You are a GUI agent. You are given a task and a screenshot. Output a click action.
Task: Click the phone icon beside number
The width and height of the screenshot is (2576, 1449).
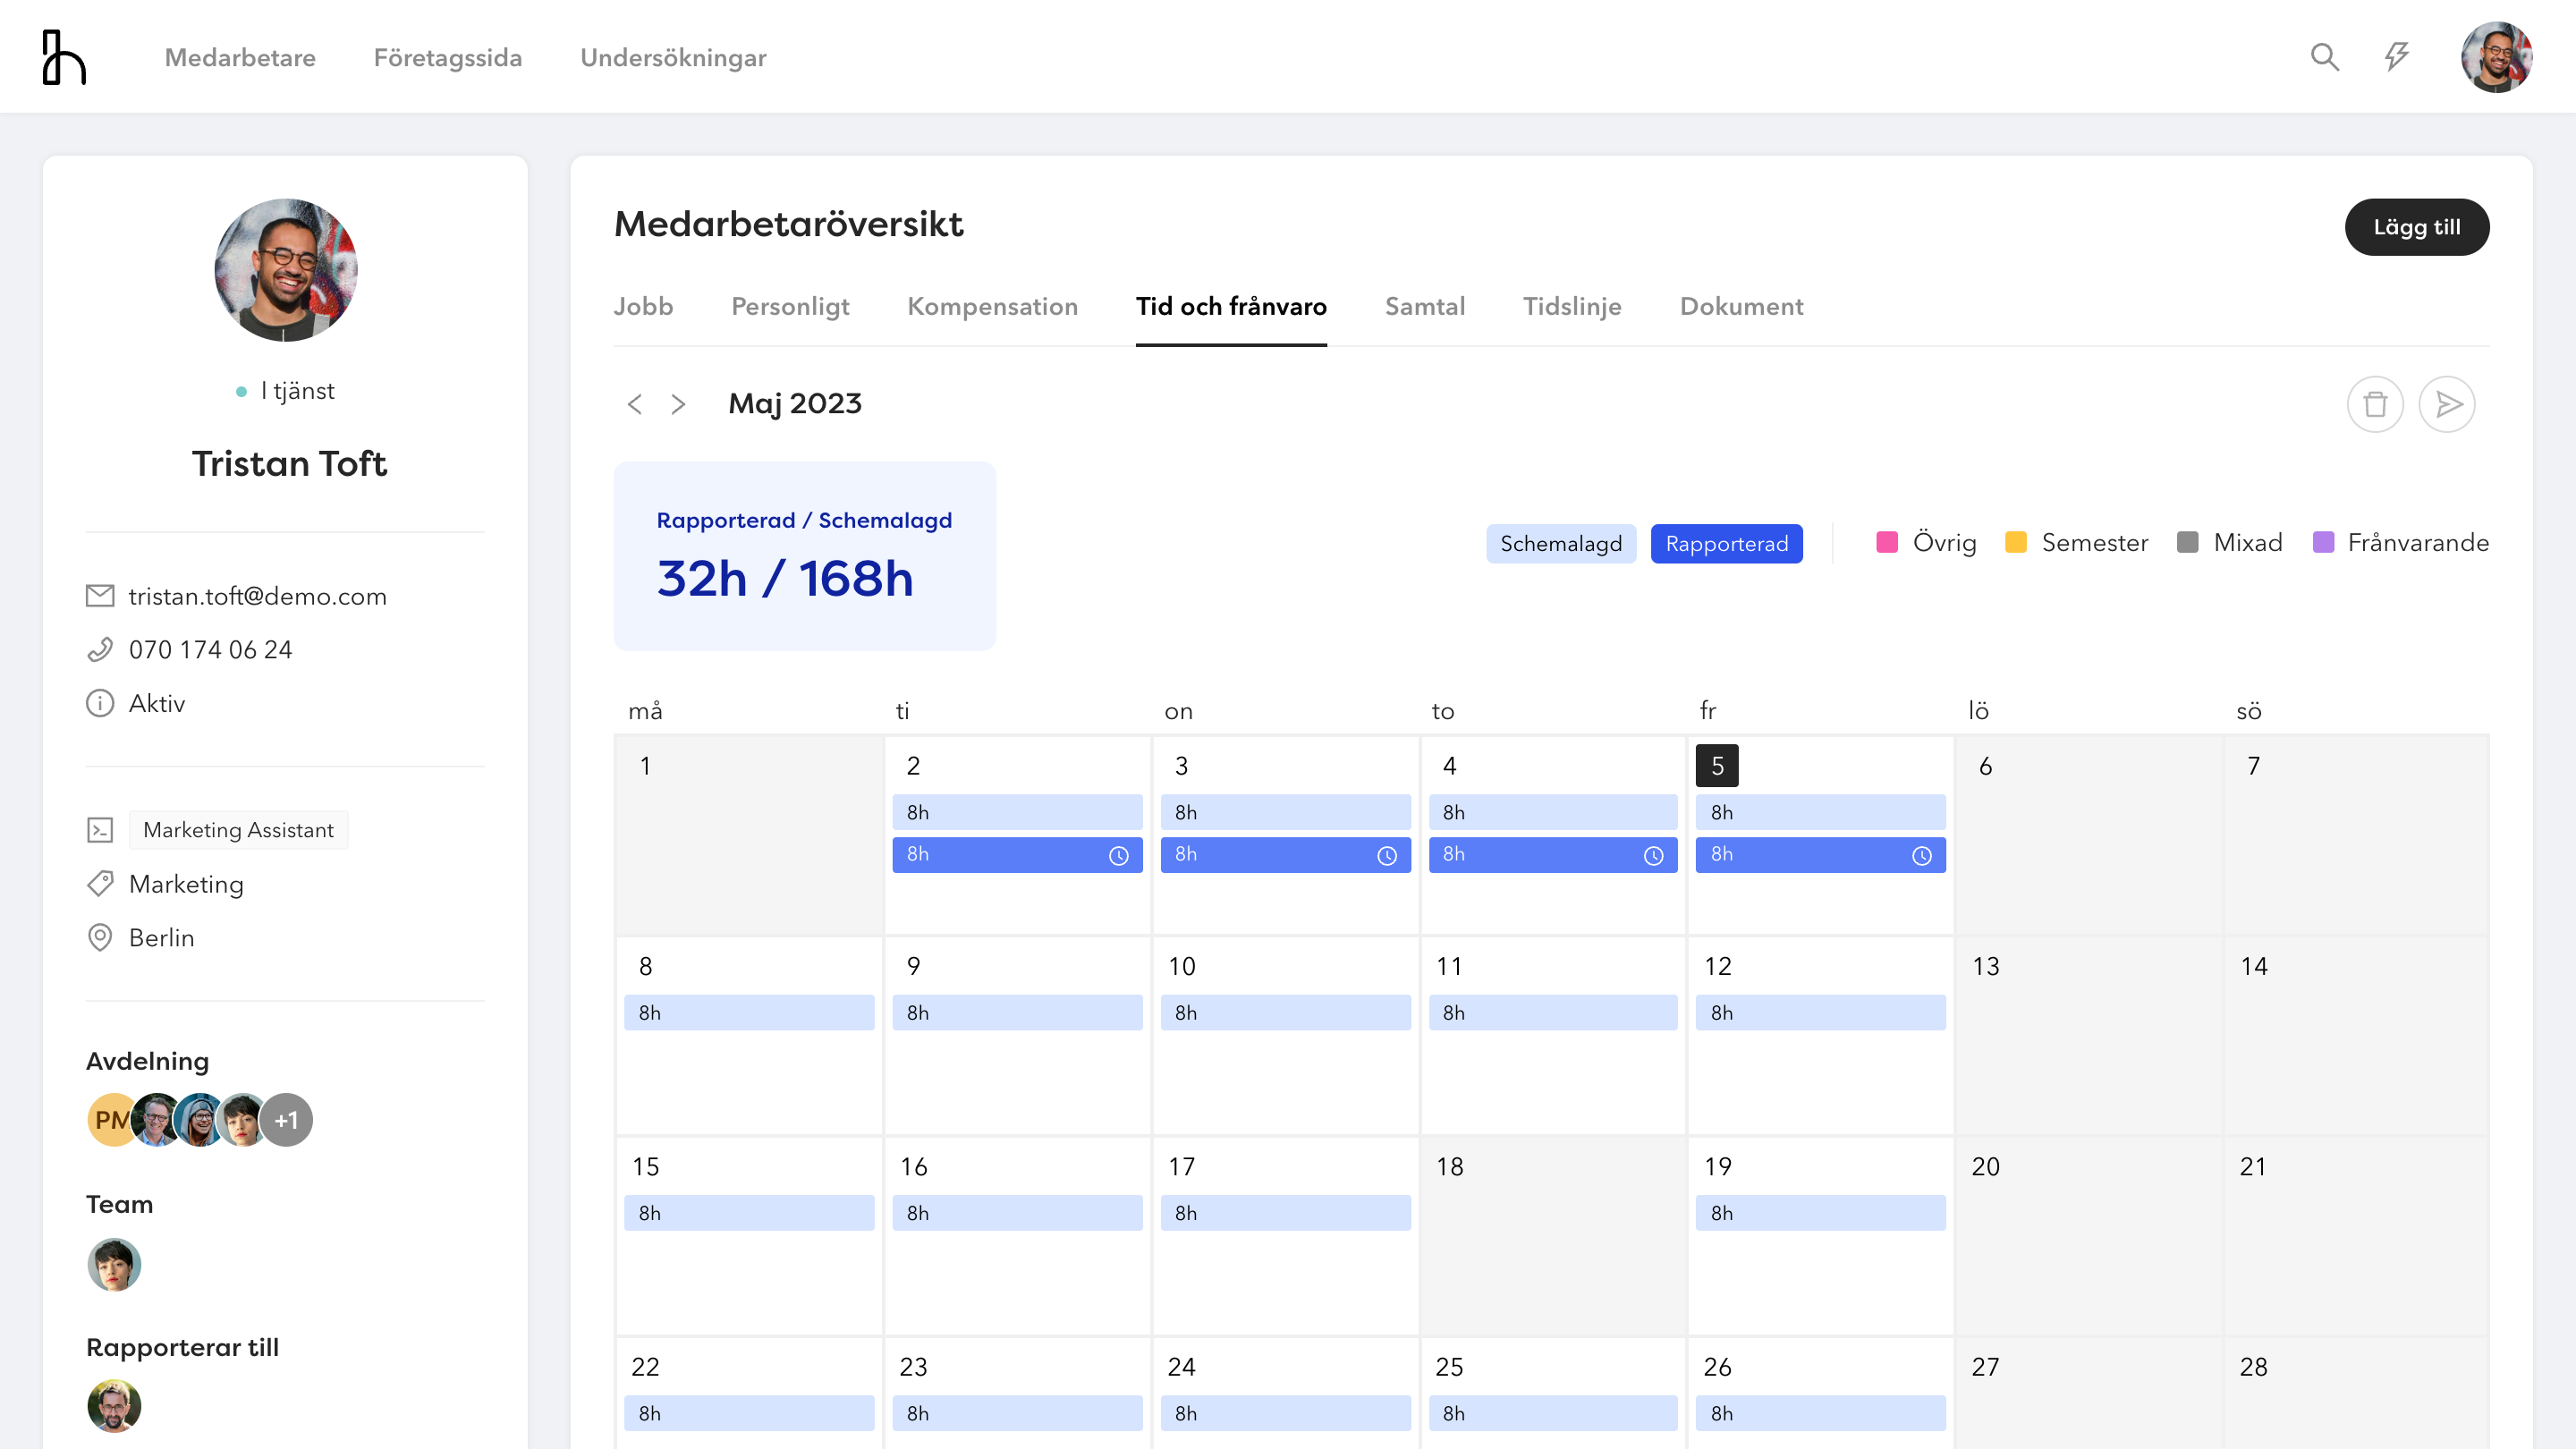click(100, 650)
